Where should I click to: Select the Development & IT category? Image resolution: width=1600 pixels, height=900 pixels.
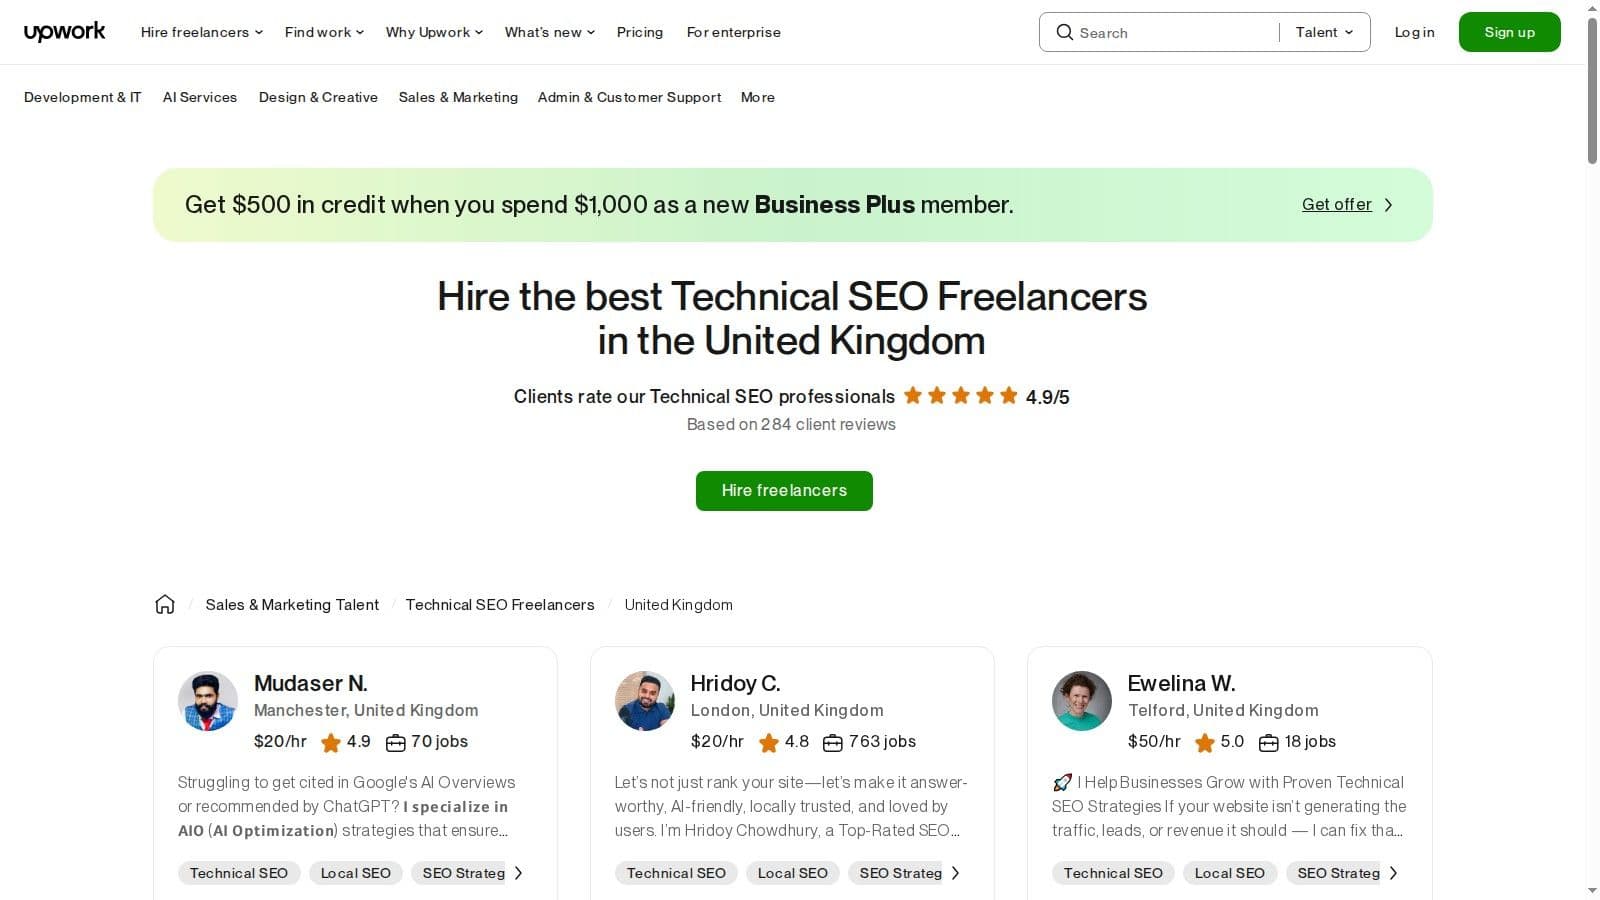[82, 97]
